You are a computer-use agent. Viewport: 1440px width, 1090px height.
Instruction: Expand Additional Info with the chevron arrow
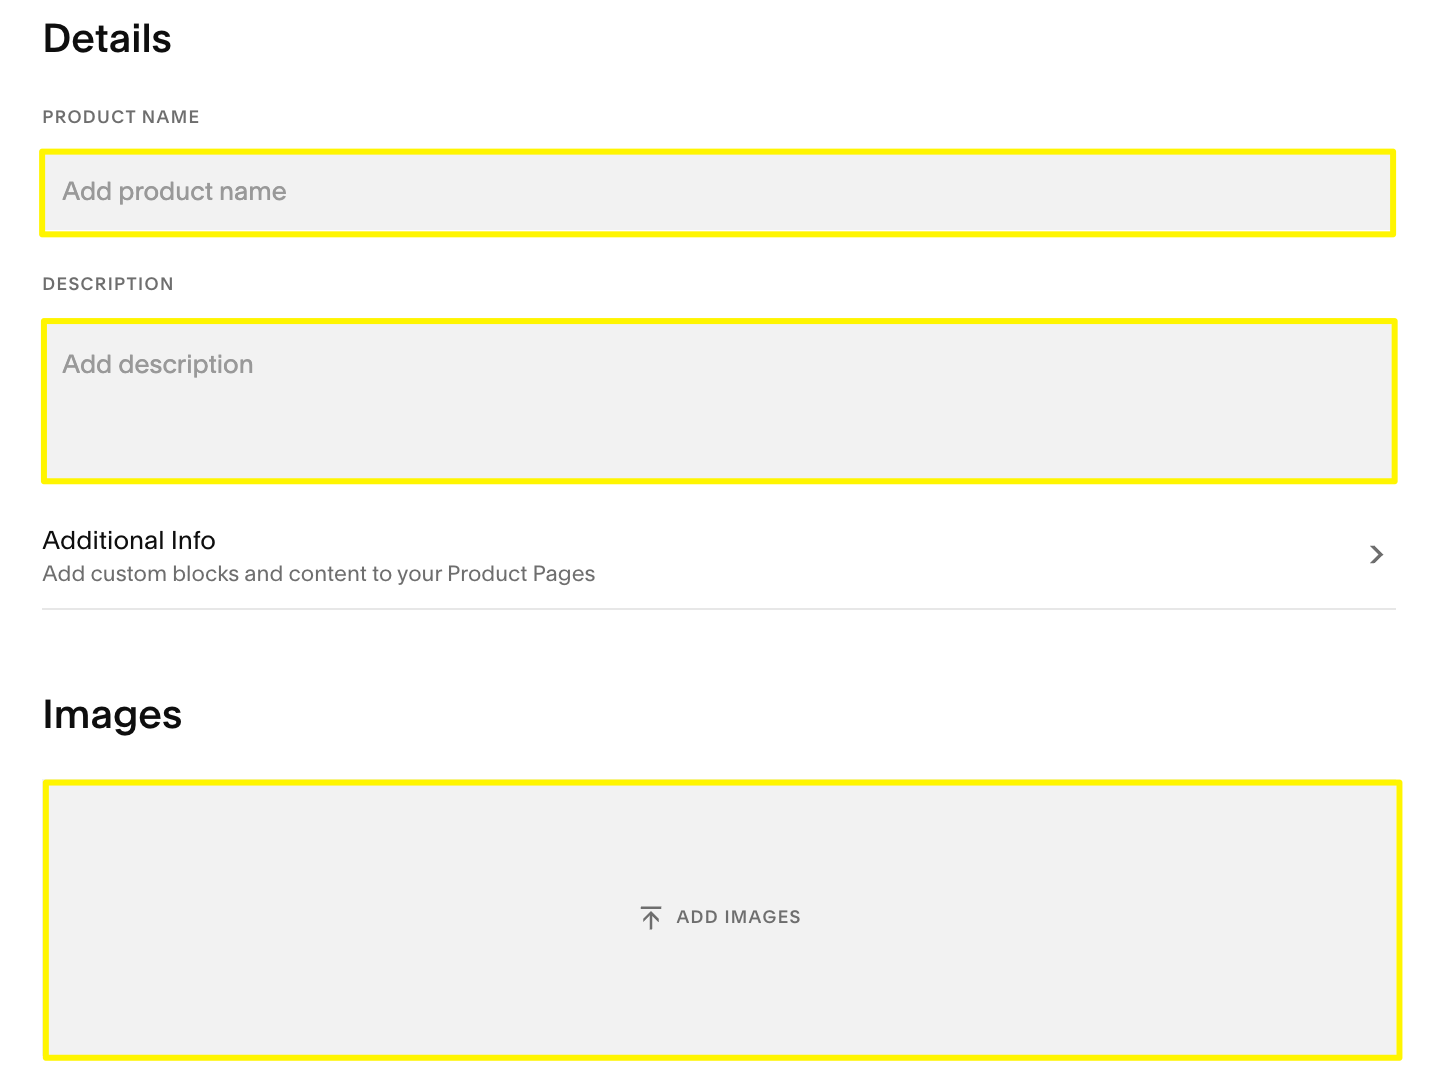1376,554
